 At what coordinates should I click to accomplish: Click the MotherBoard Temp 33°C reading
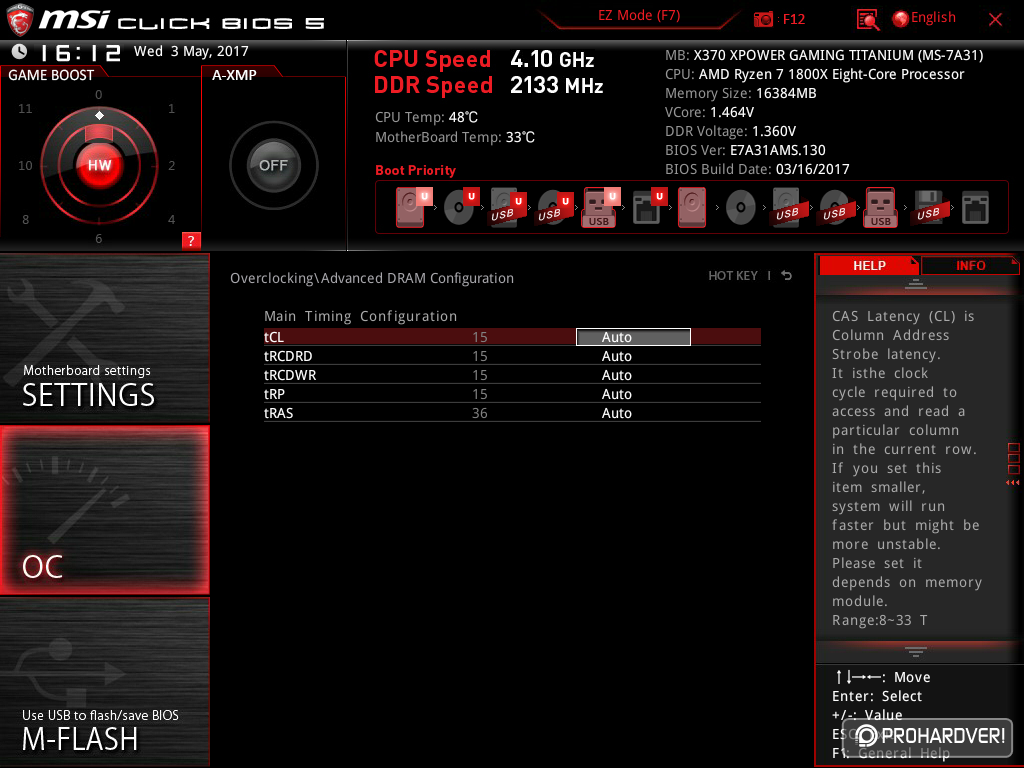pos(455,137)
